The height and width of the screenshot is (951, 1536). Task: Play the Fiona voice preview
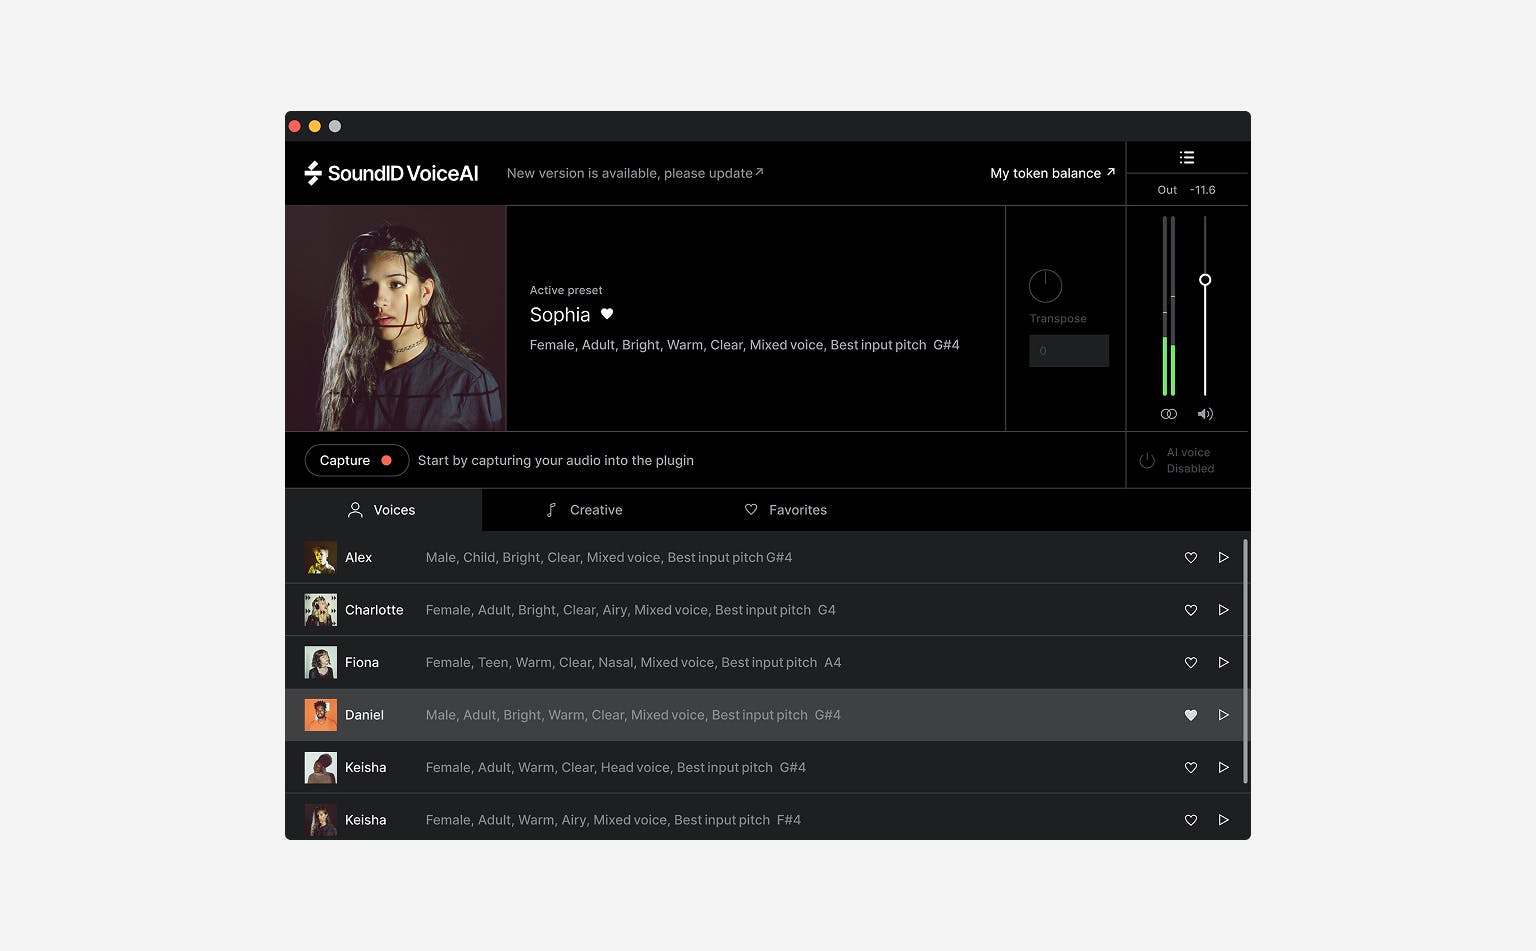(x=1223, y=663)
